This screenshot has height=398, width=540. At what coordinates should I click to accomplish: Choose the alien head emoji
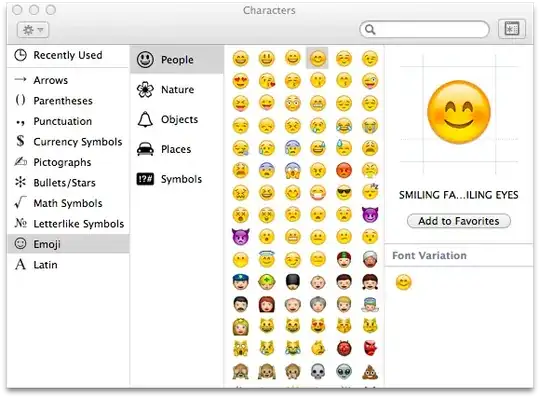pos(344,371)
